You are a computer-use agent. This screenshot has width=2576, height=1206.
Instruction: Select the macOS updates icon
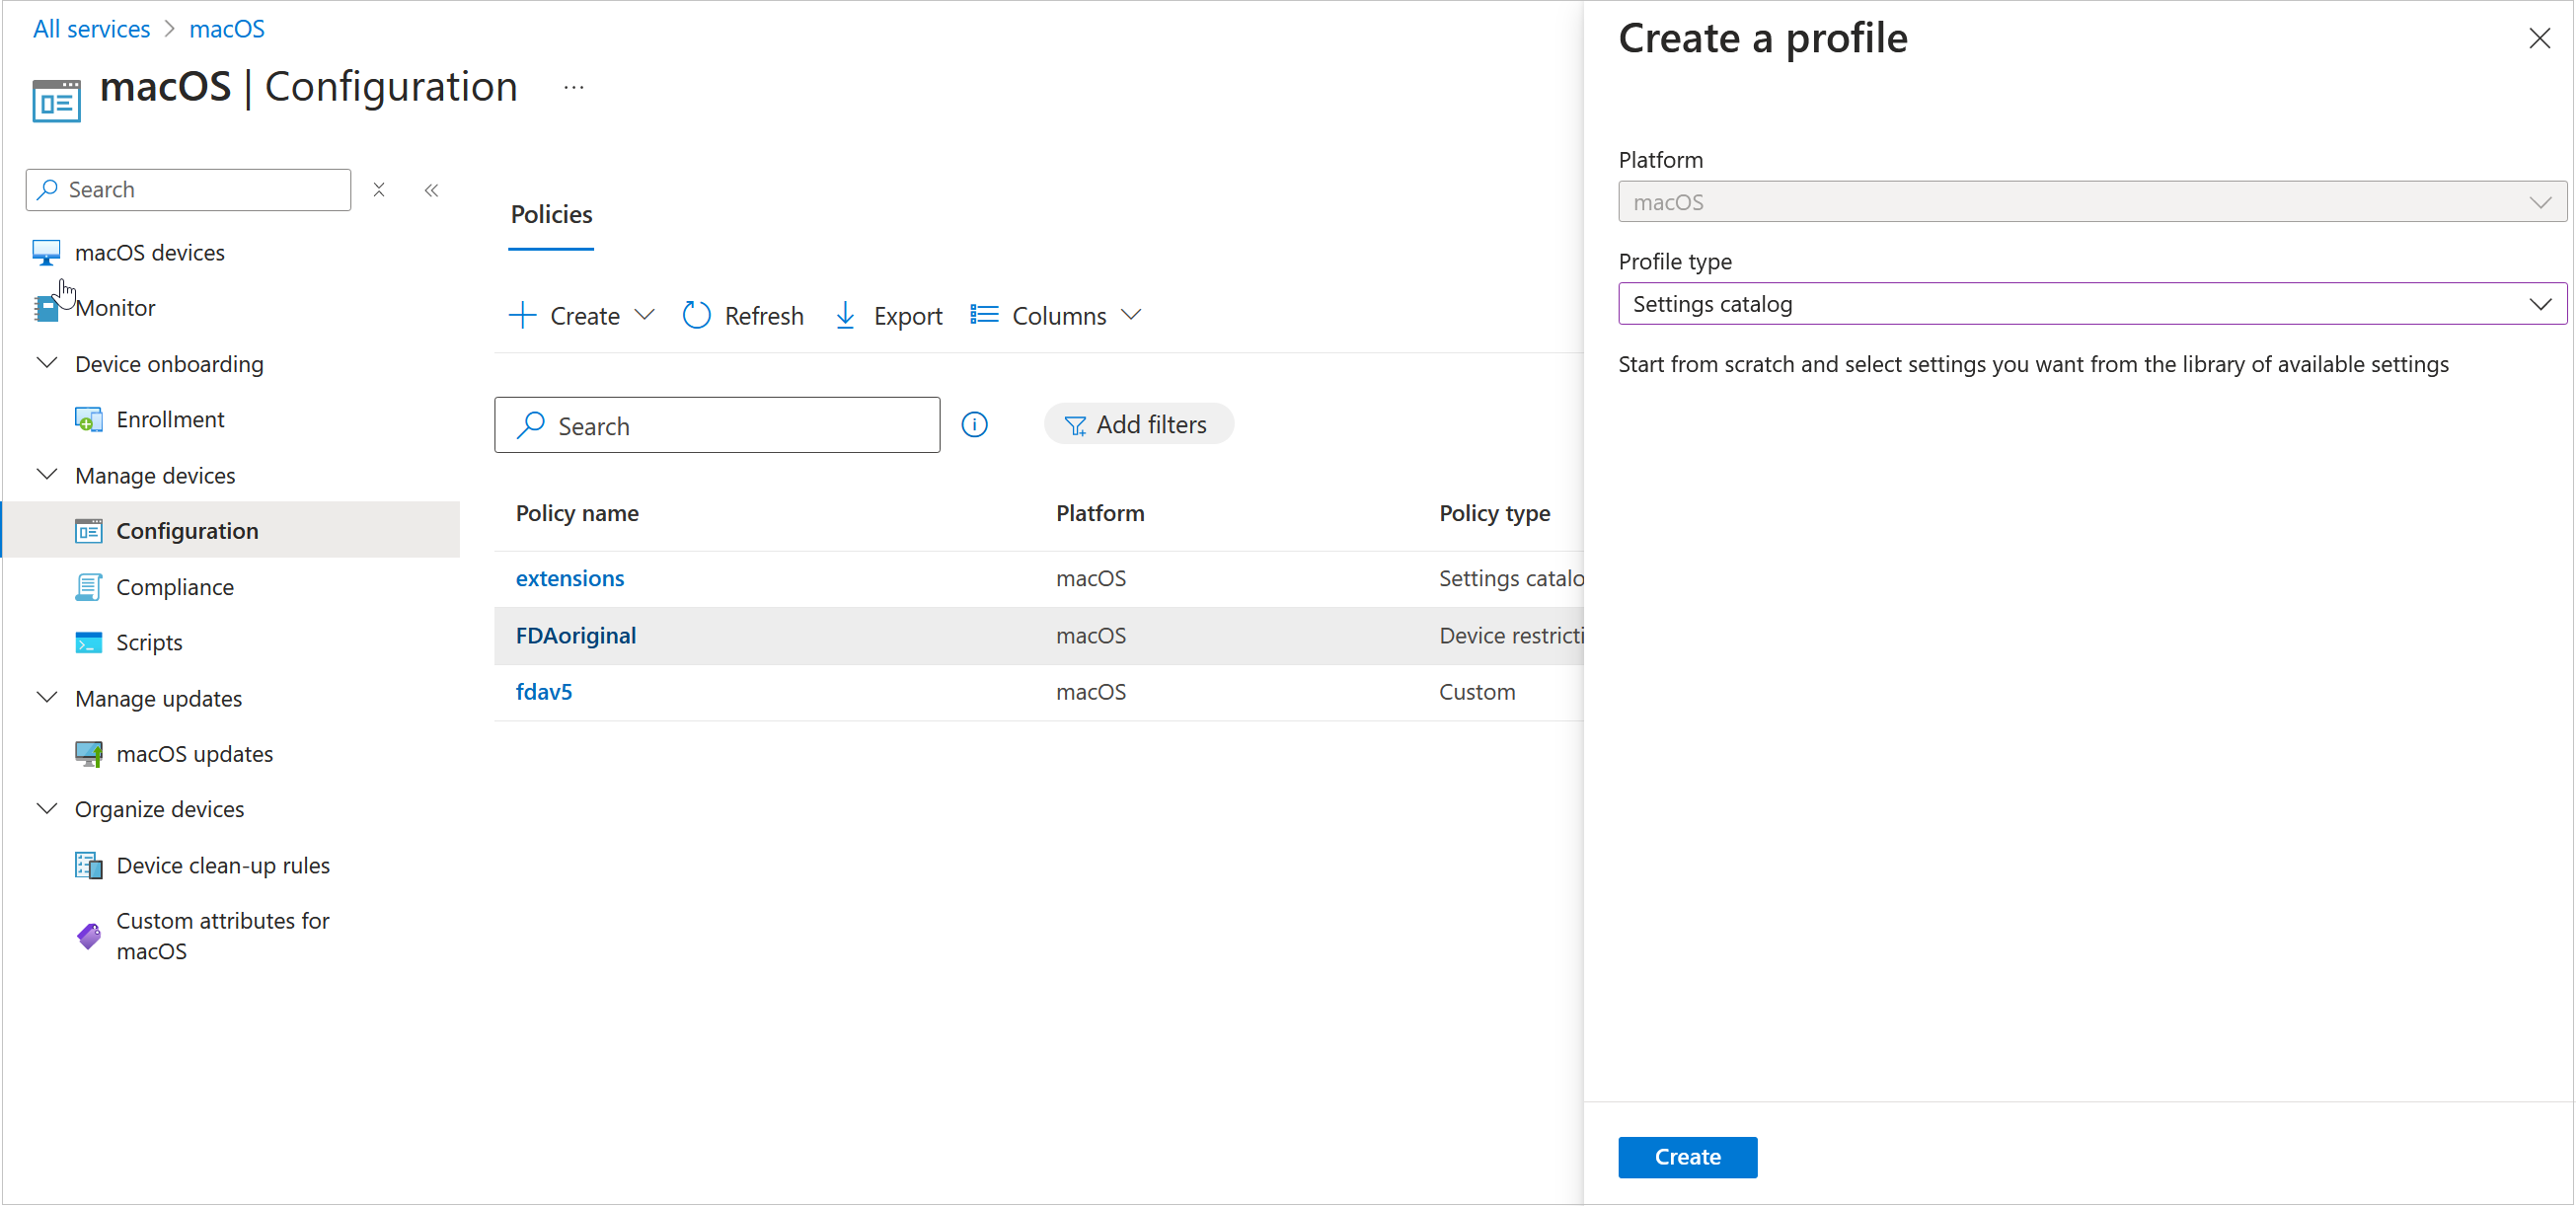pos(89,754)
